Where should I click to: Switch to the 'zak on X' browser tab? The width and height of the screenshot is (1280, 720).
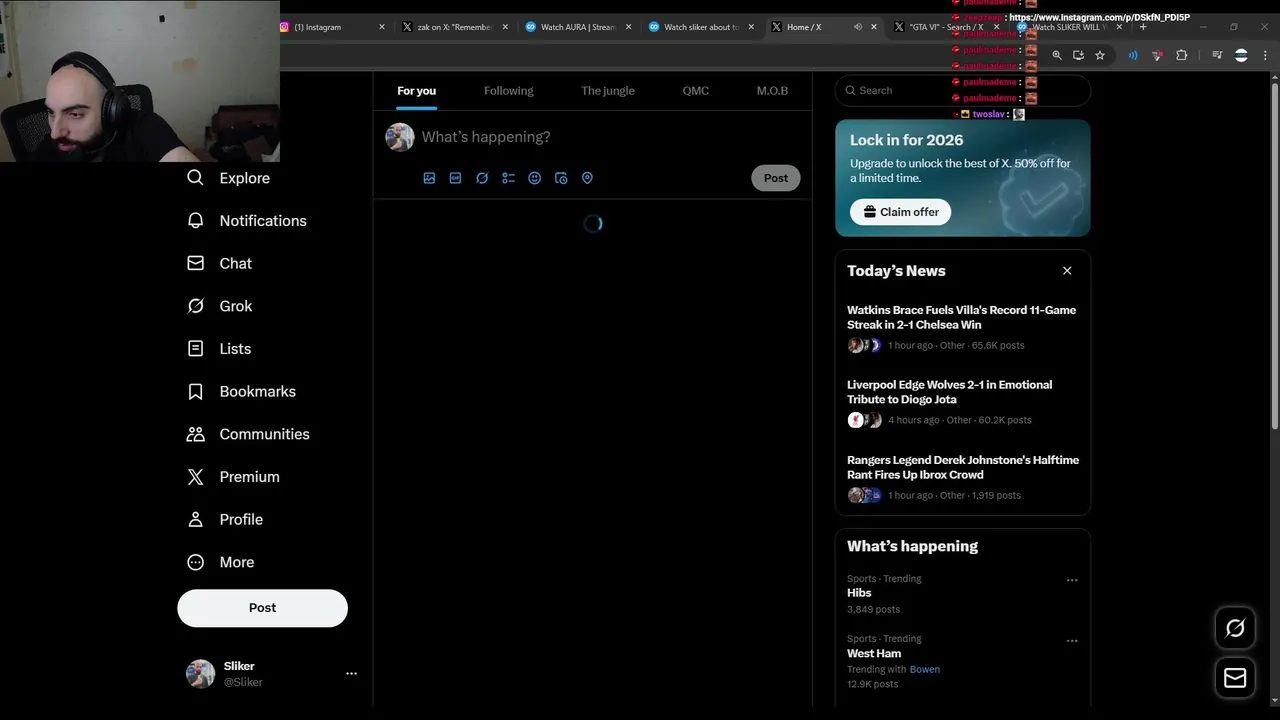pyautogui.click(x=455, y=27)
